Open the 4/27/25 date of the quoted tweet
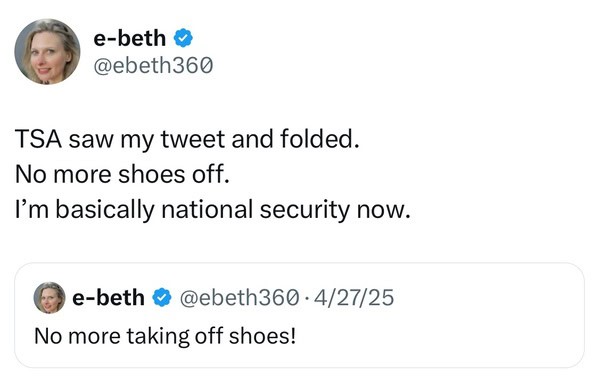This screenshot has height=383, width=599. pos(354,297)
